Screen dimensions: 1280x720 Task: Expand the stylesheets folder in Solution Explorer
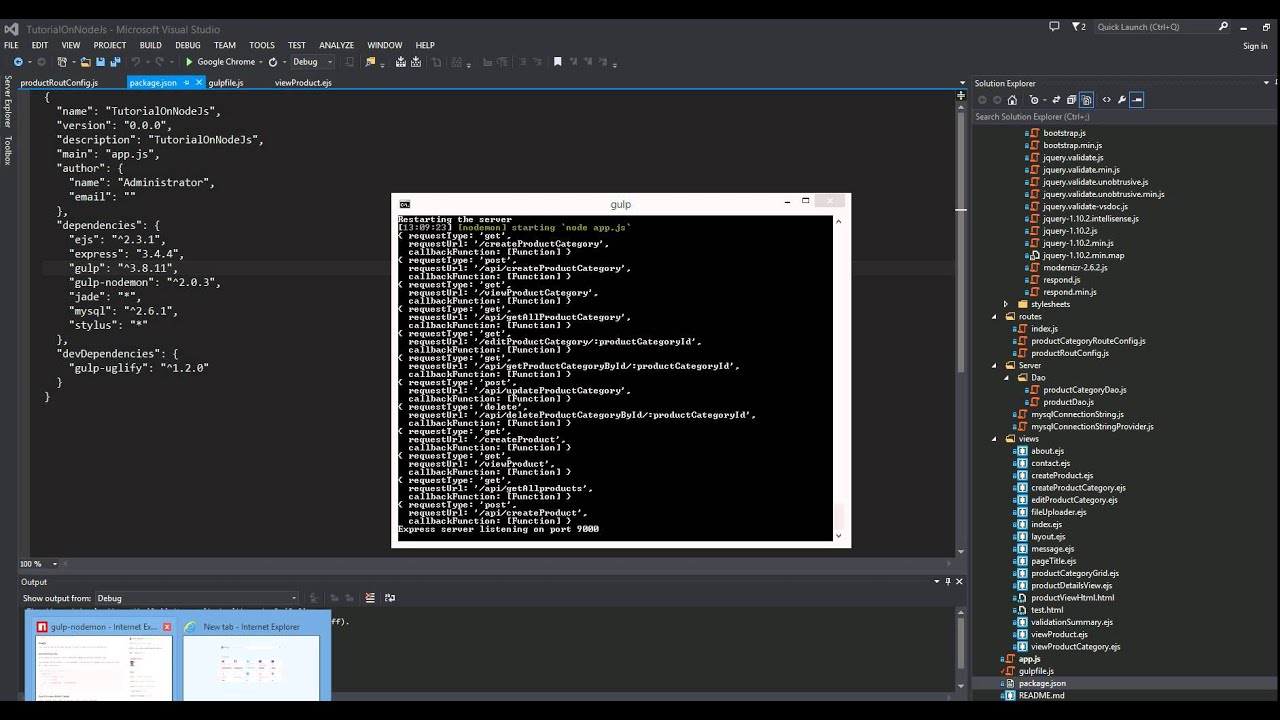[x=1007, y=304]
